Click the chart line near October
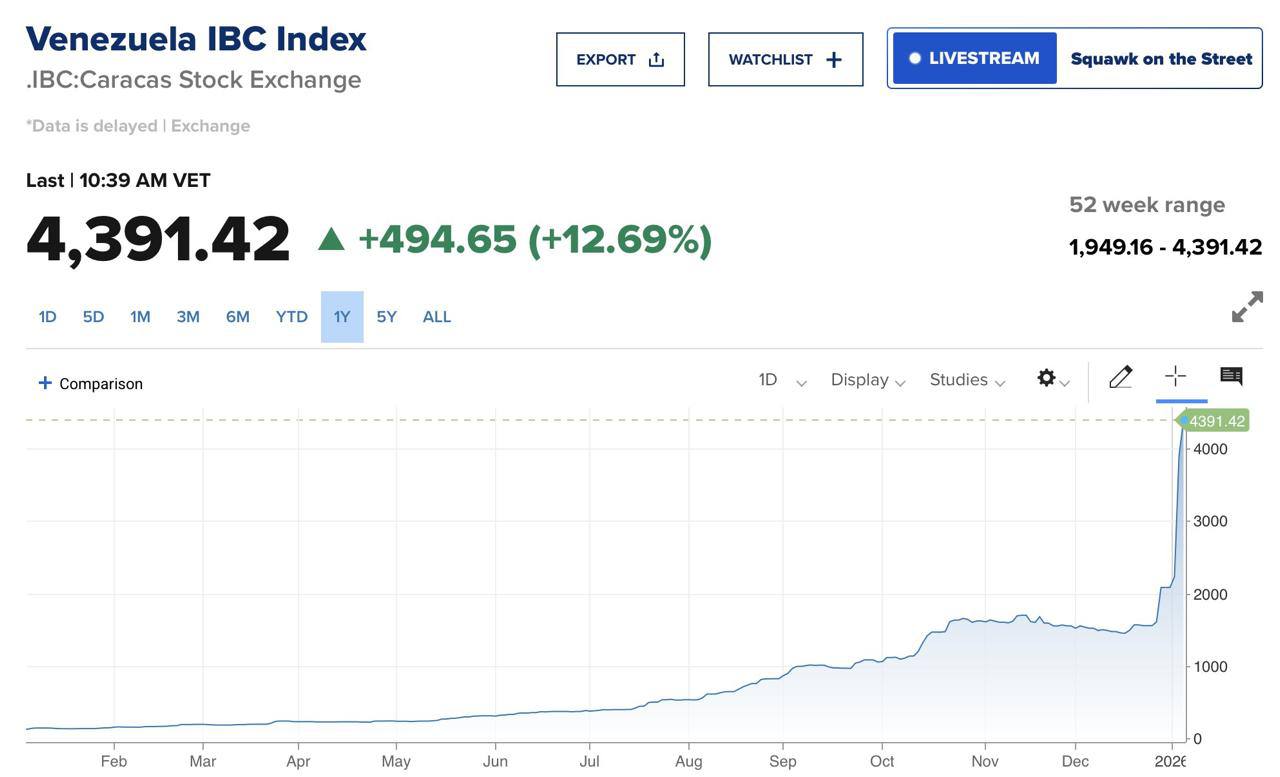The image size is (1280, 777). coord(882,659)
